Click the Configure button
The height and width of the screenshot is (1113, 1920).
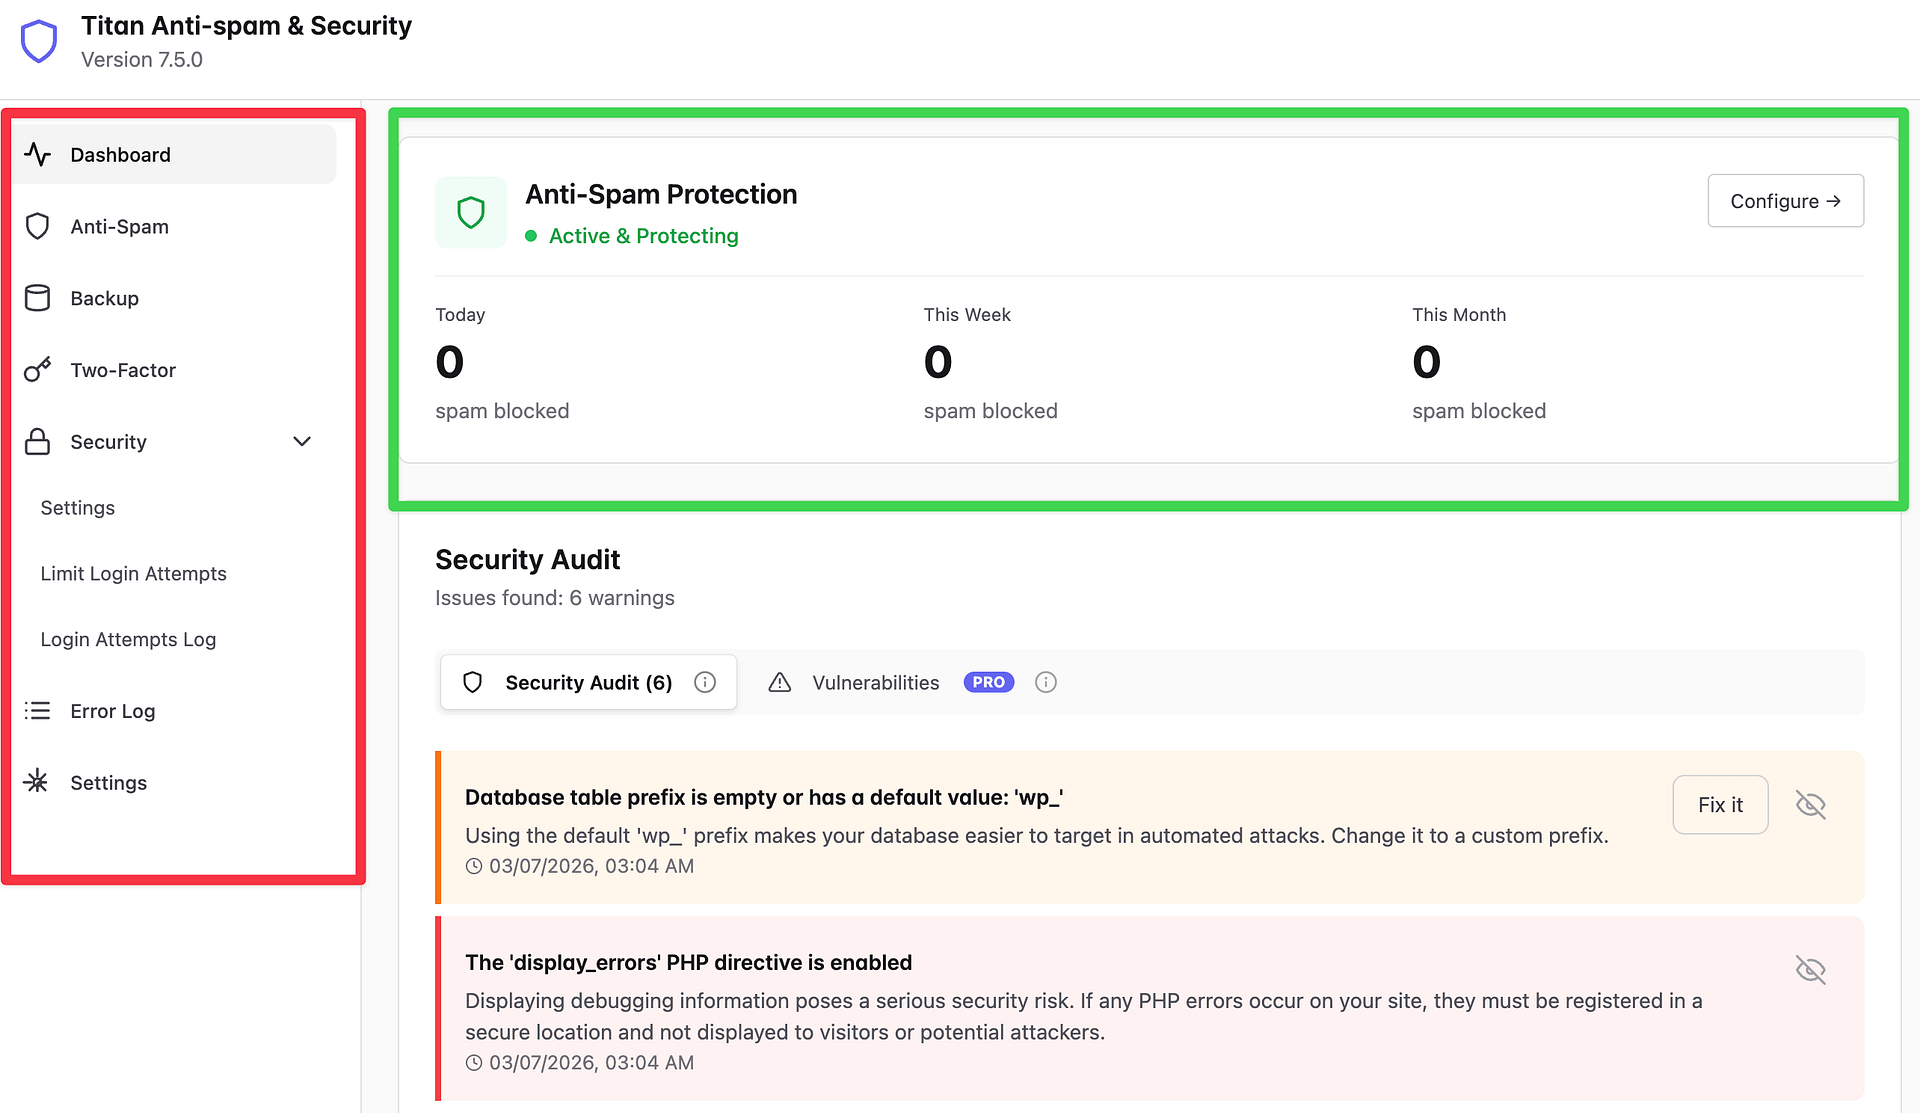[x=1785, y=201]
